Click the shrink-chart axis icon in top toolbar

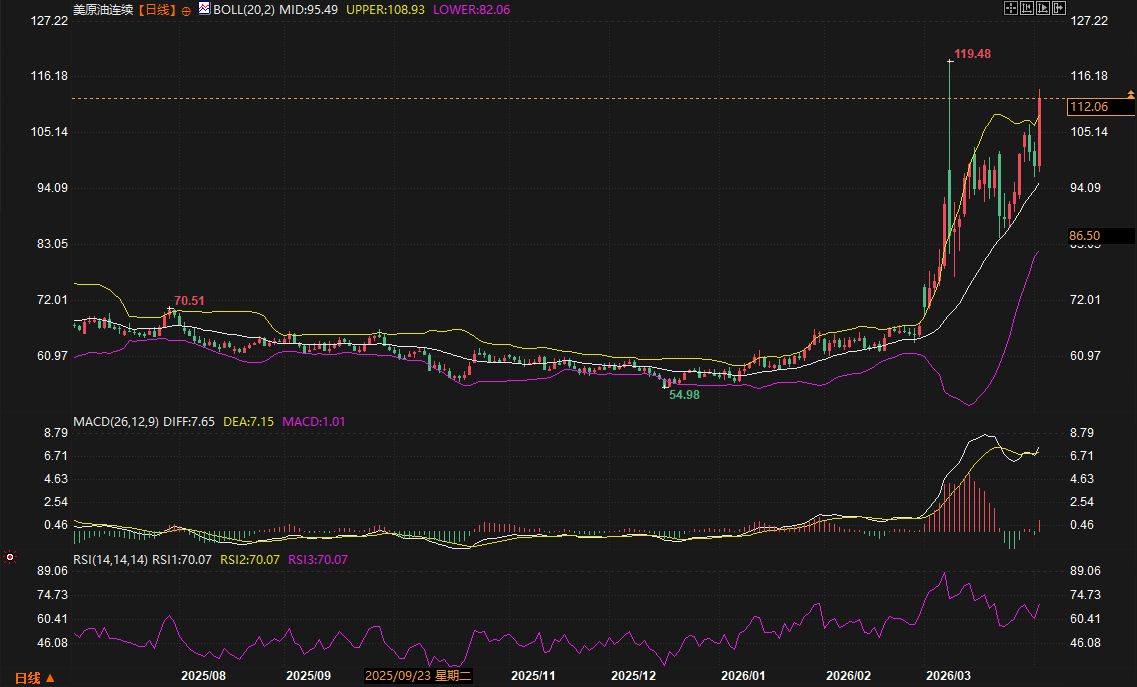pyautogui.click(x=1026, y=8)
